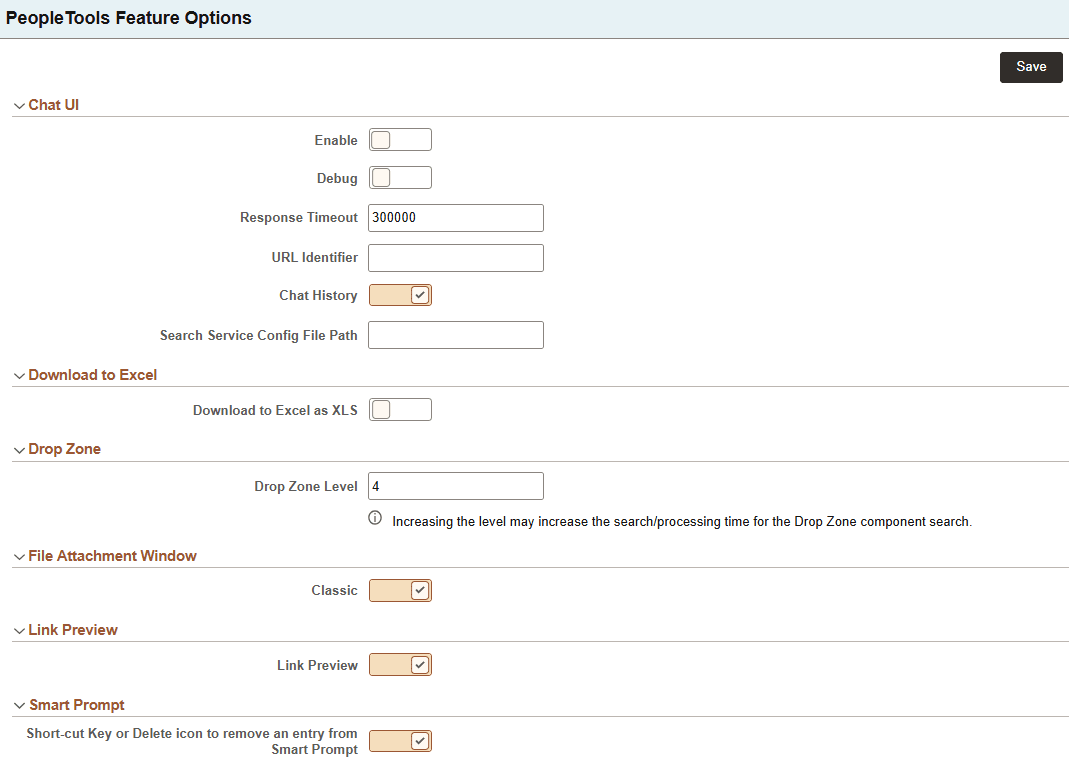Viewport: 1069px width, 780px height.
Task: Collapse the Download to Excel section
Action: click(x=19, y=376)
